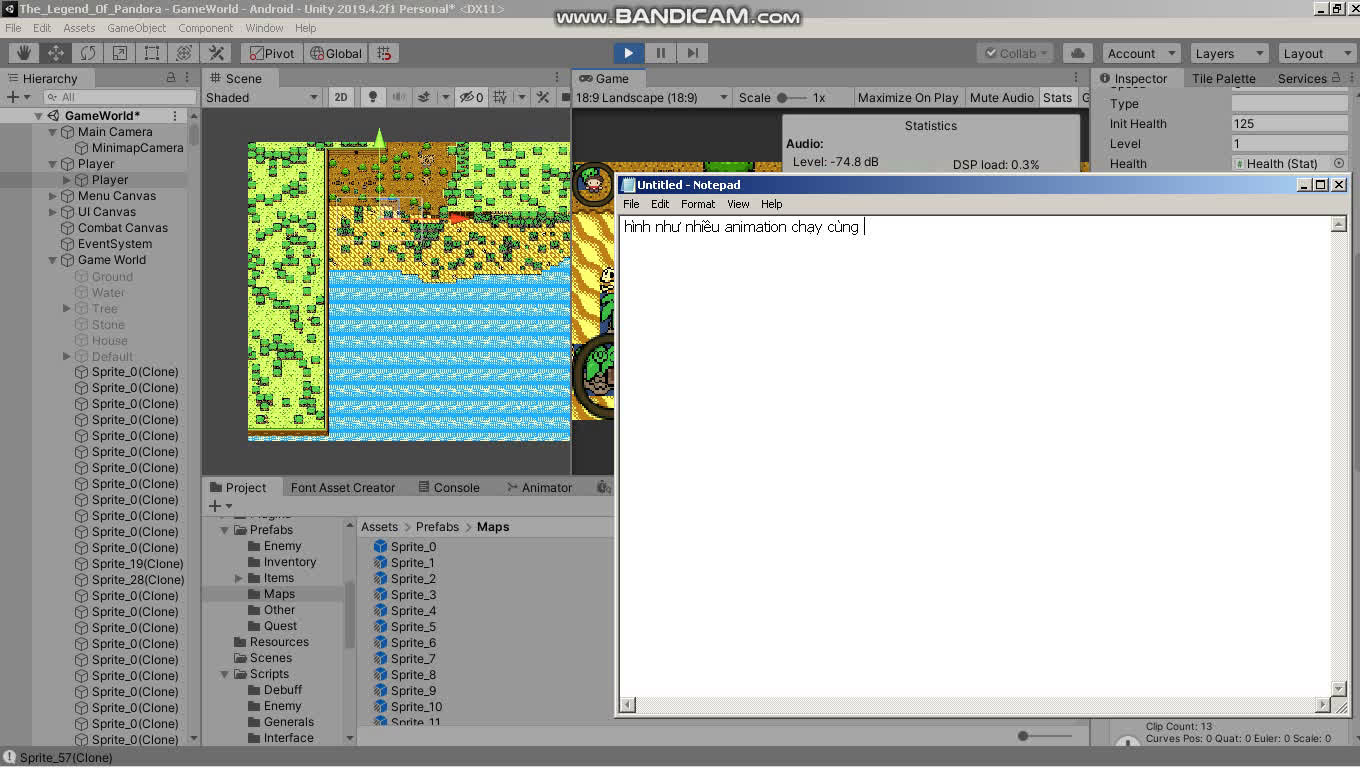The width and height of the screenshot is (1360, 768).
Task: Switch to the Console tab
Action: tap(447, 487)
